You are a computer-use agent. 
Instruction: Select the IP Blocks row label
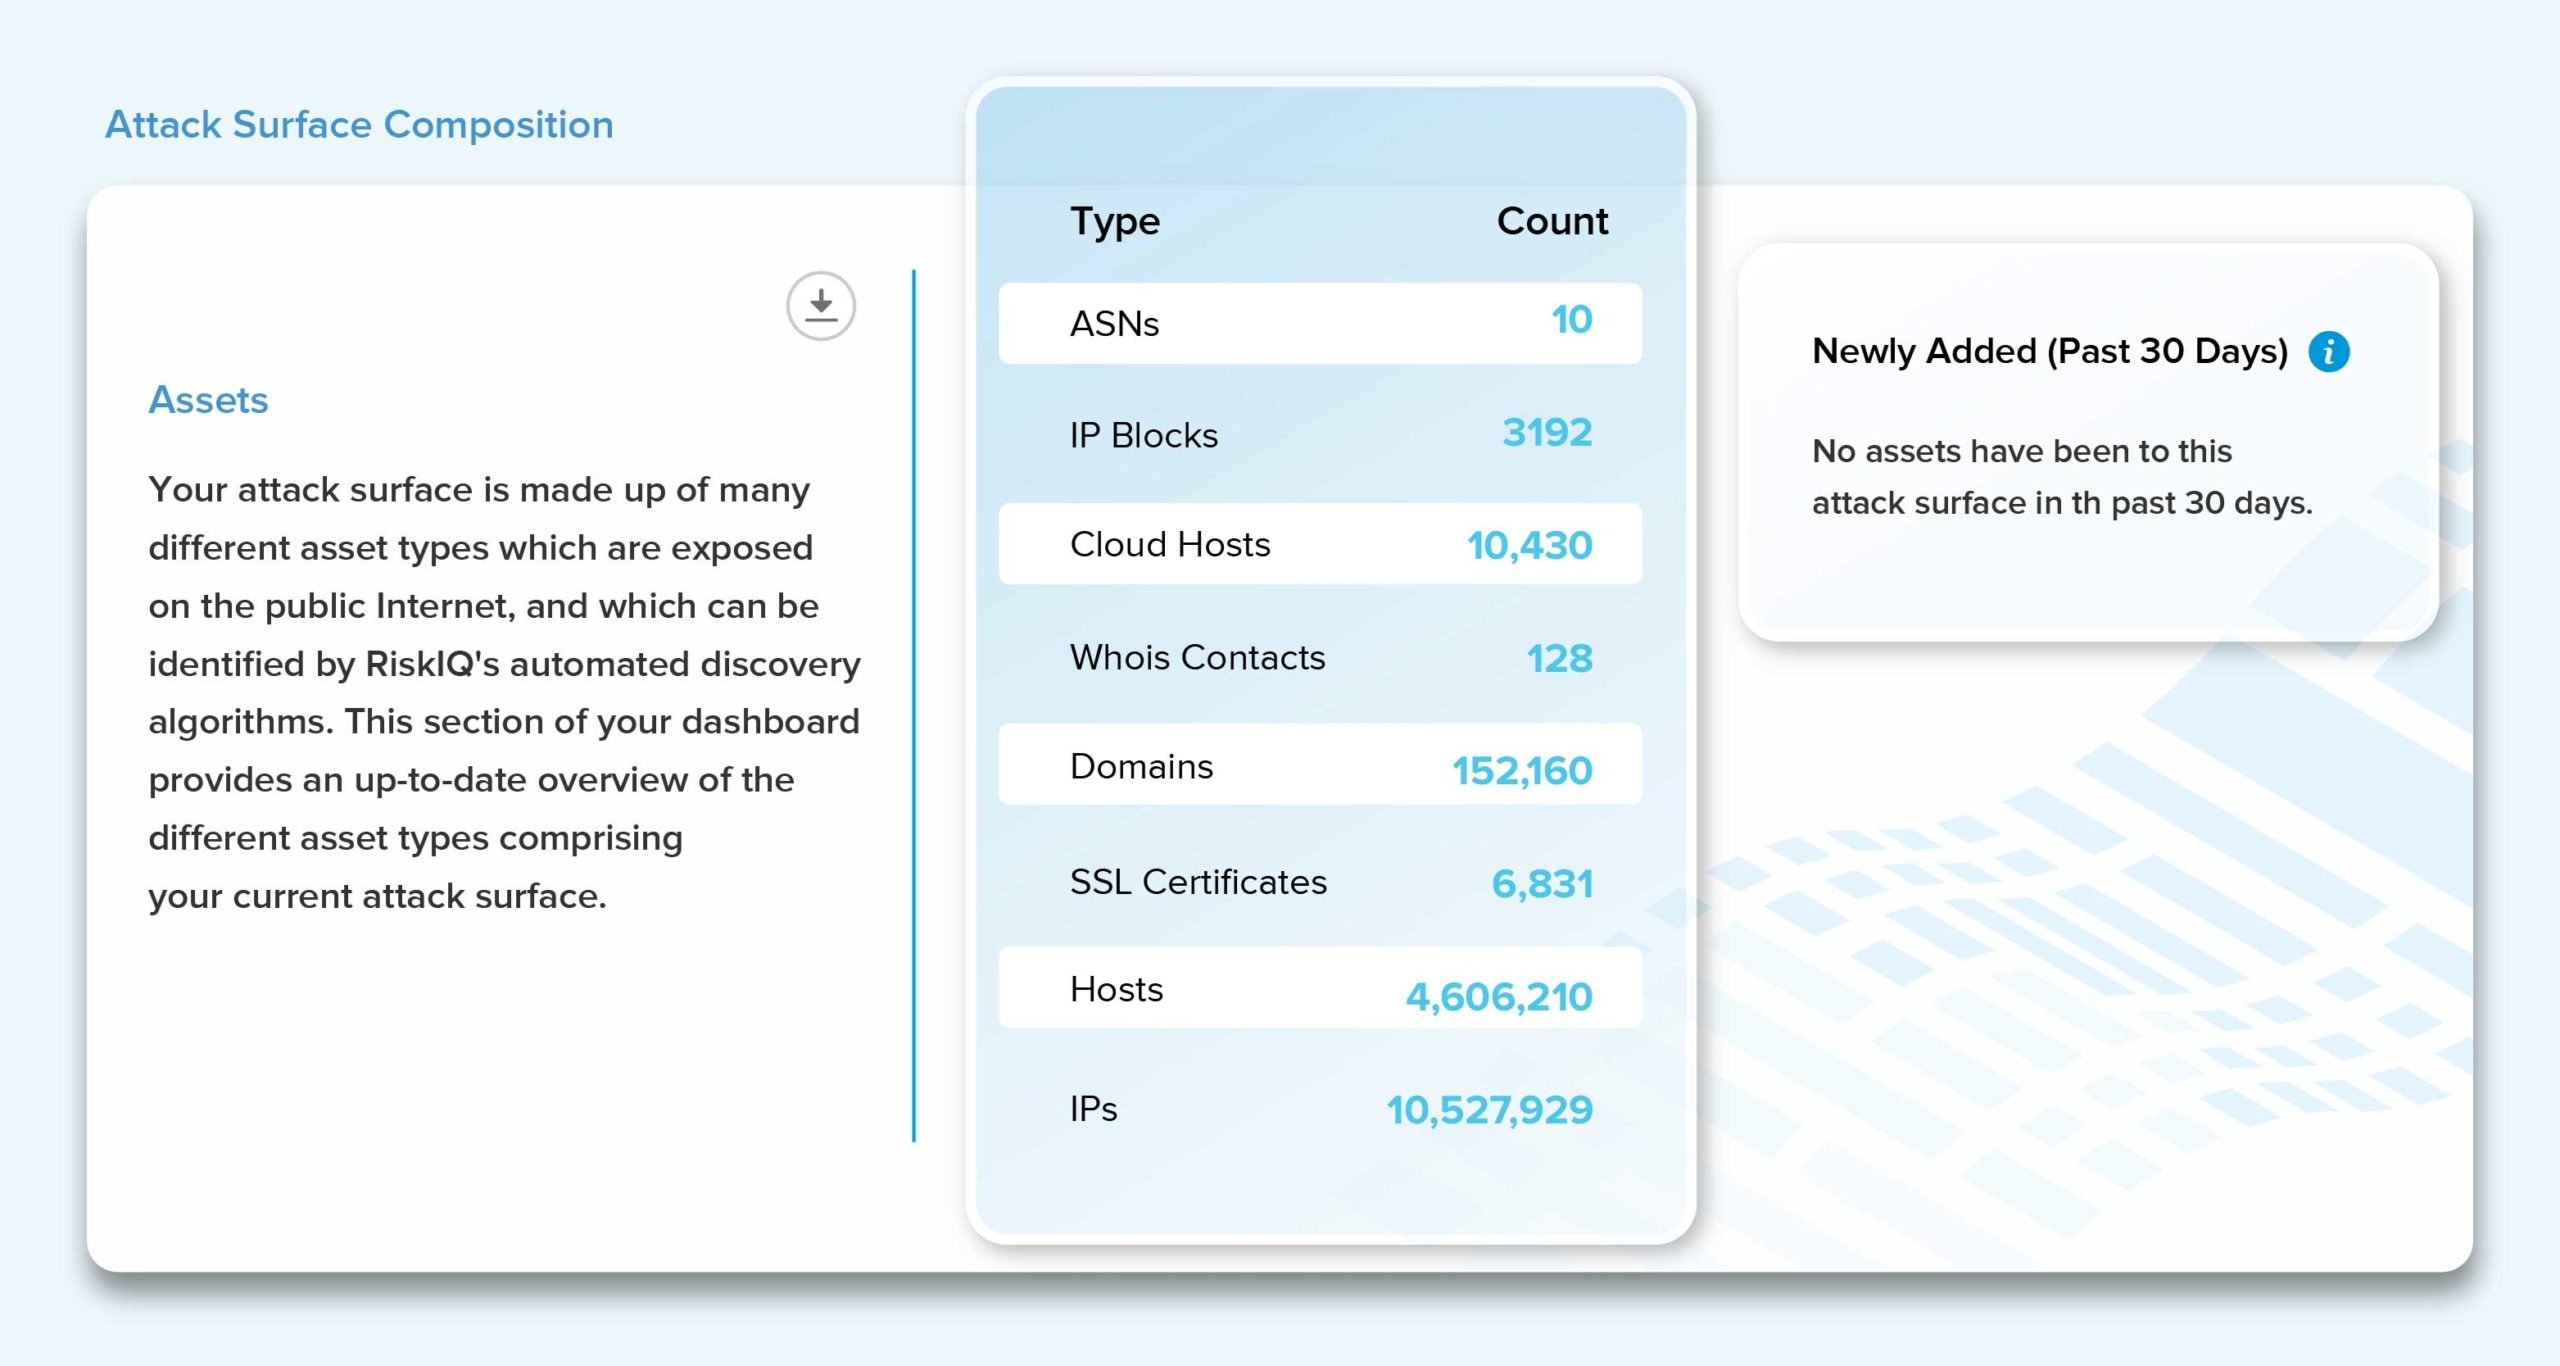pos(1144,435)
